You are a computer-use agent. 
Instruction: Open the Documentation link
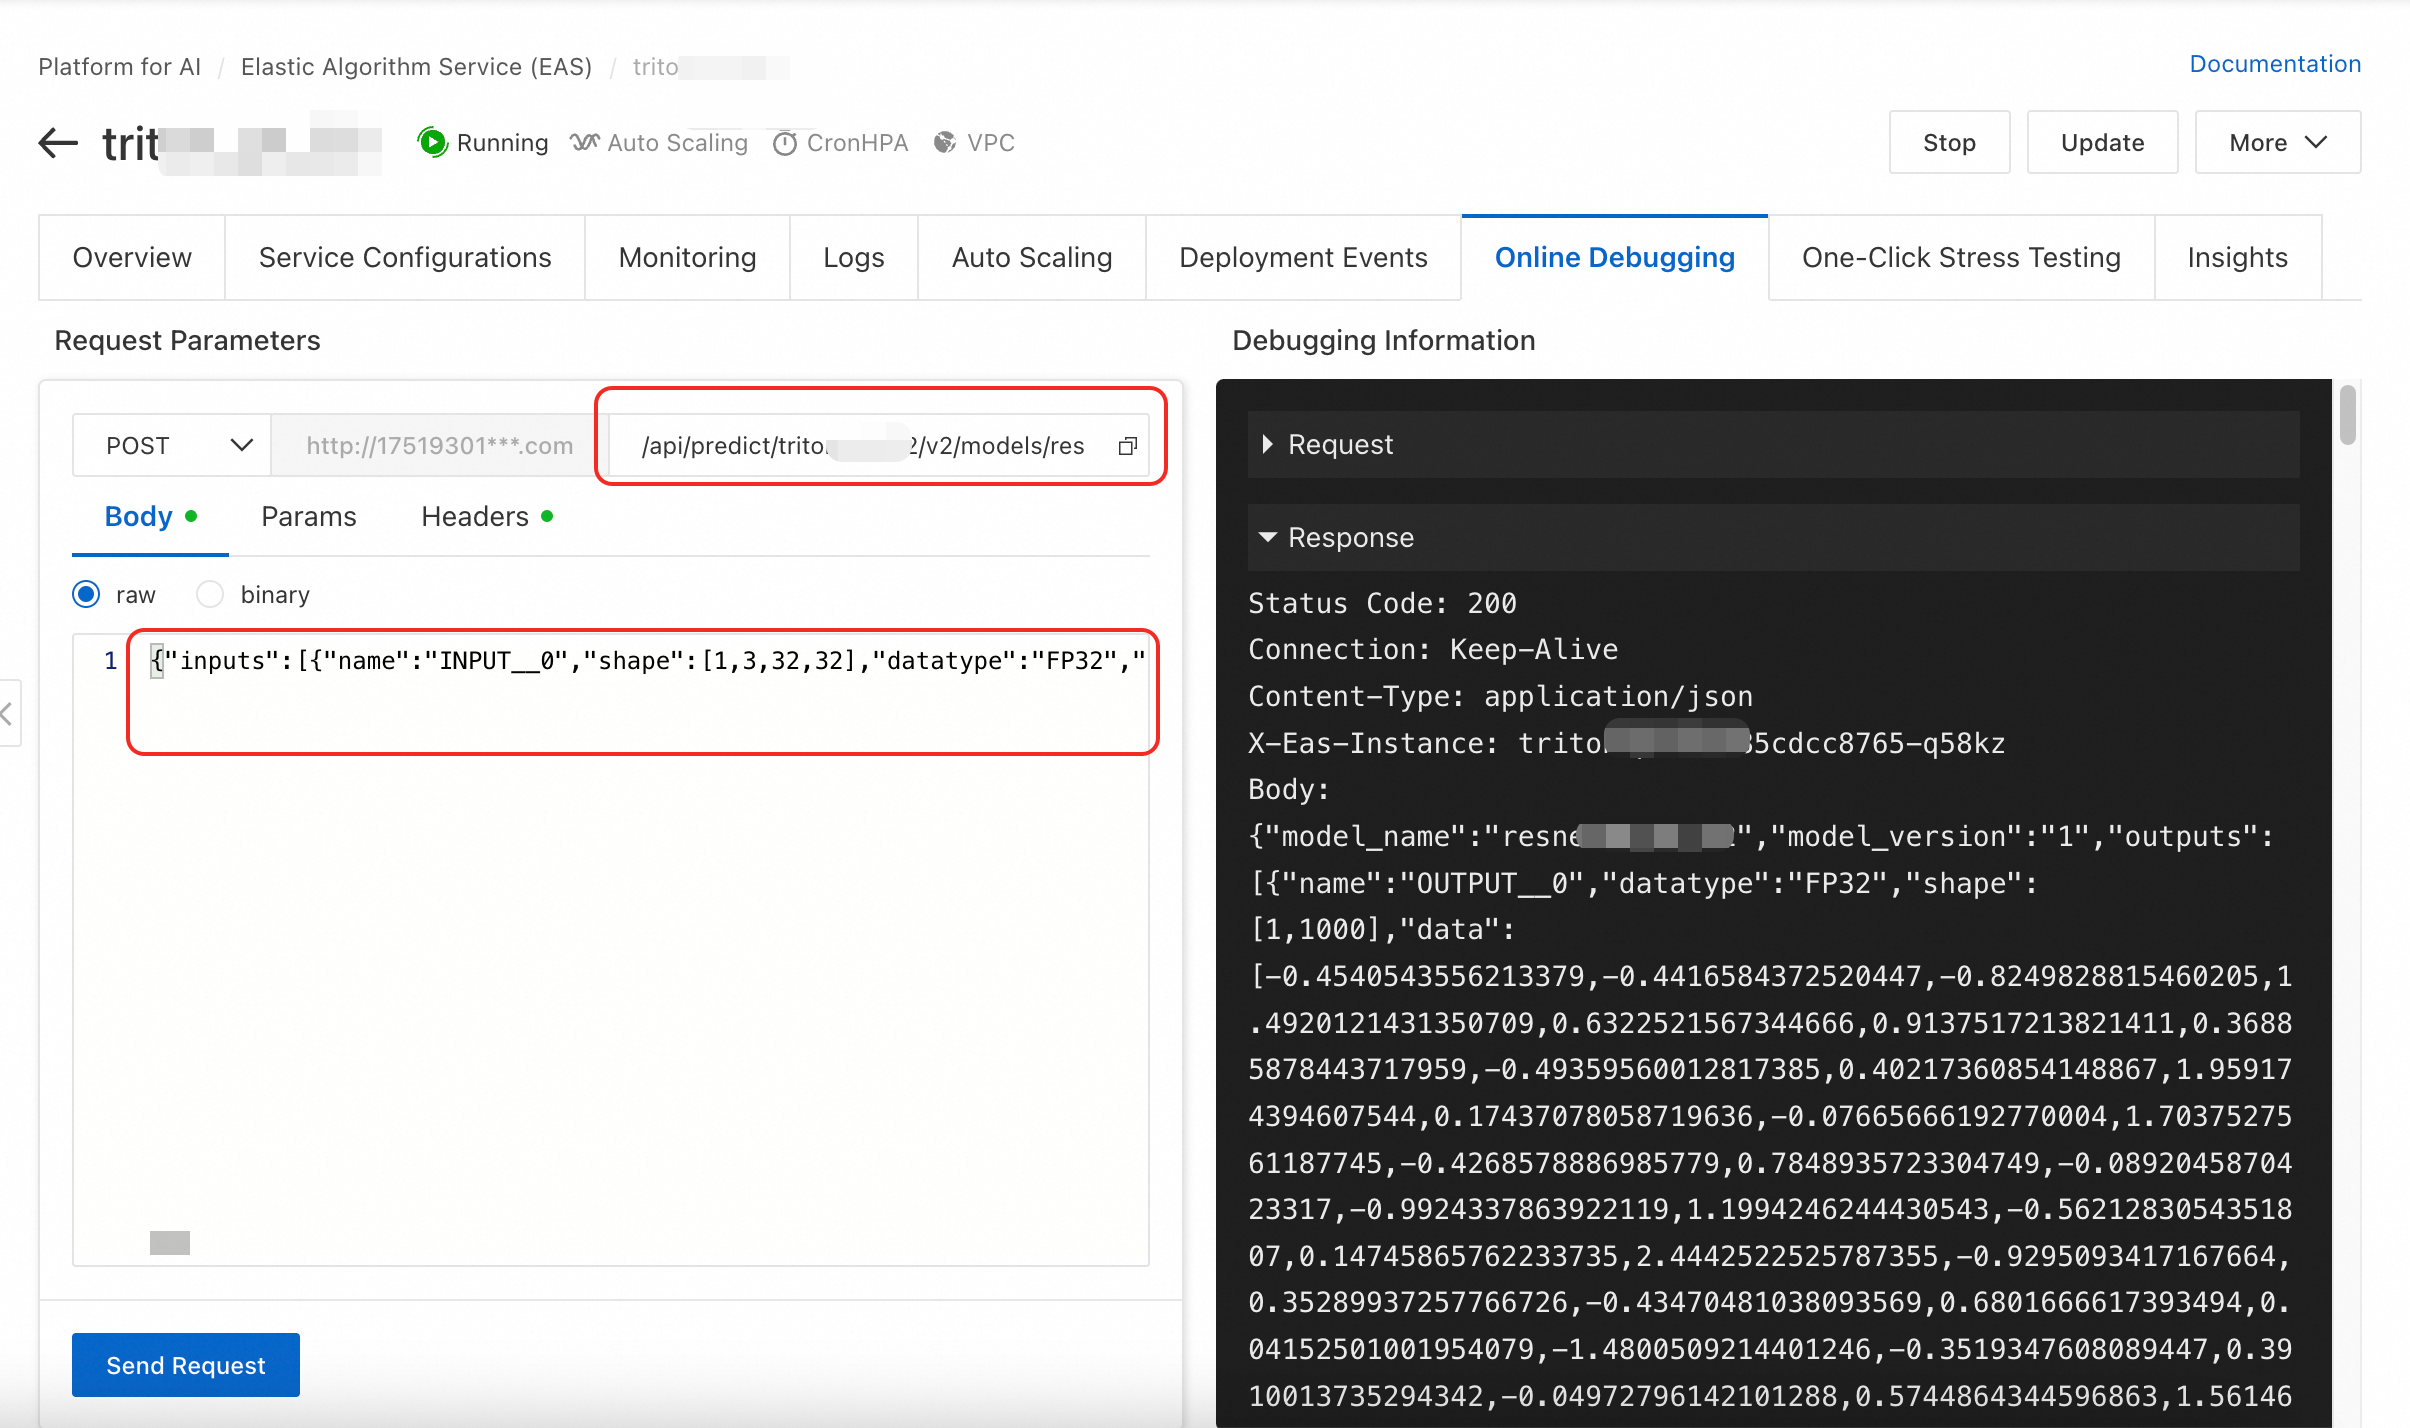point(2274,64)
